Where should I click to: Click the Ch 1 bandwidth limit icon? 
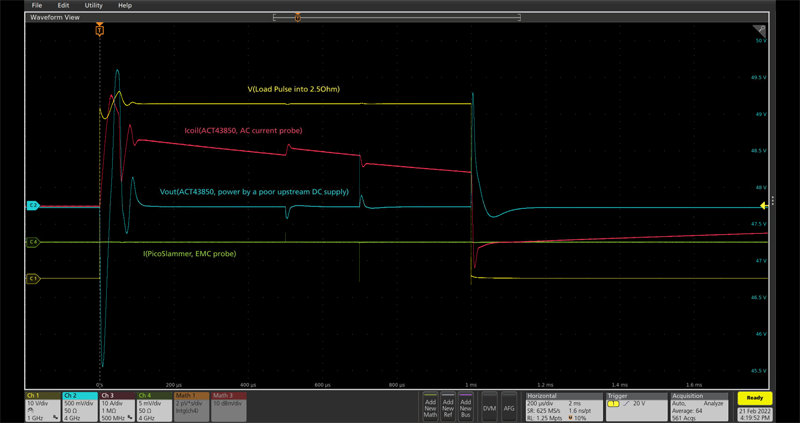pyautogui.click(x=55, y=417)
